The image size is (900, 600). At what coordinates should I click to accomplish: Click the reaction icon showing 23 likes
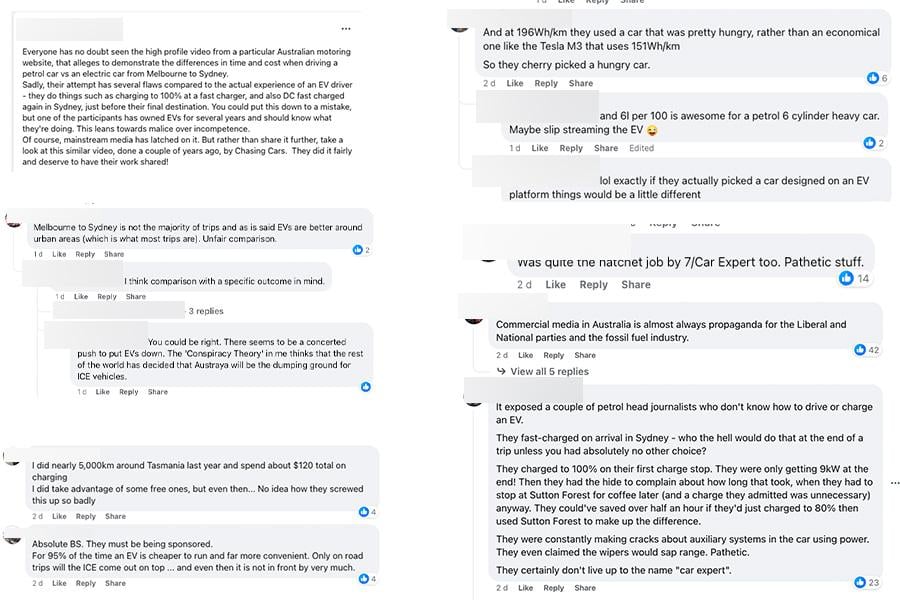pos(859,582)
